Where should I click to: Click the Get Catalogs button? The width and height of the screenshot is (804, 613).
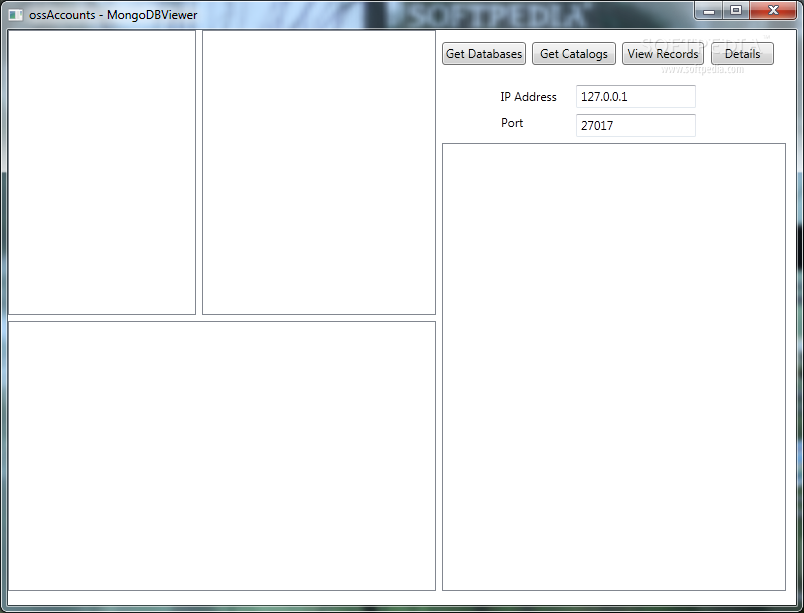tap(573, 54)
